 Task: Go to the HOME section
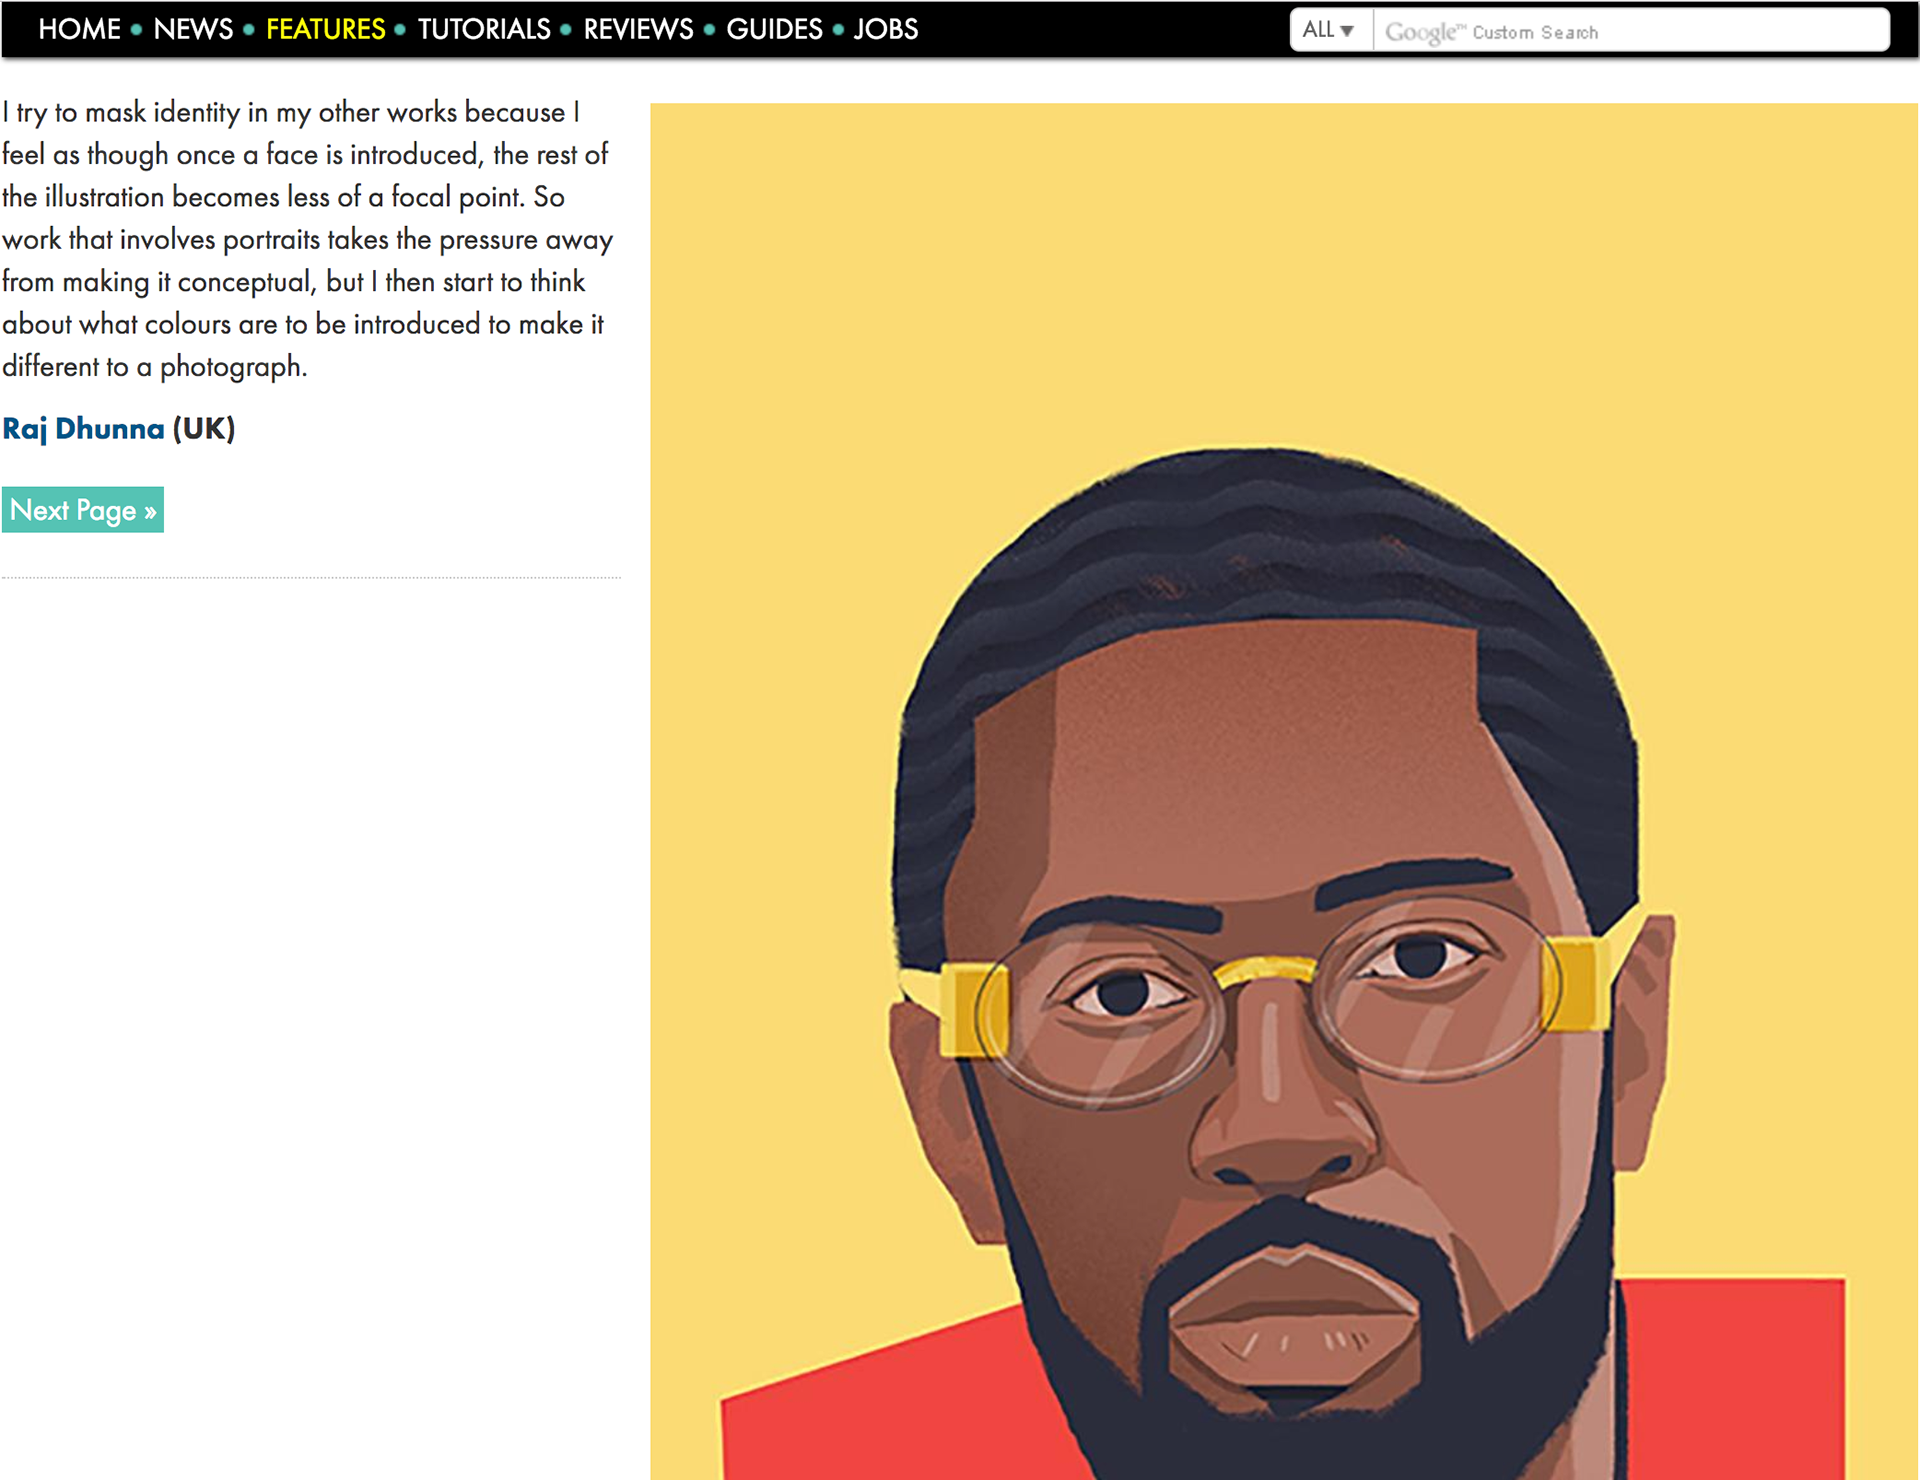pos(79,29)
